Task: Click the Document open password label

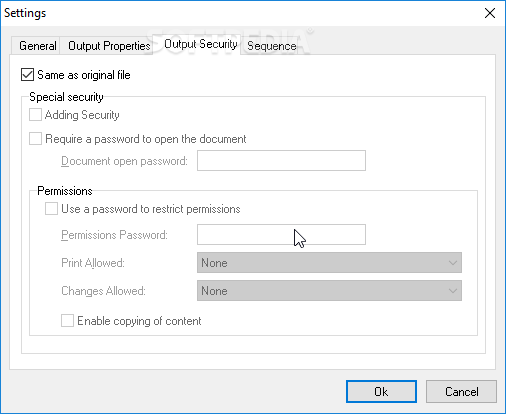Action: pos(124,161)
